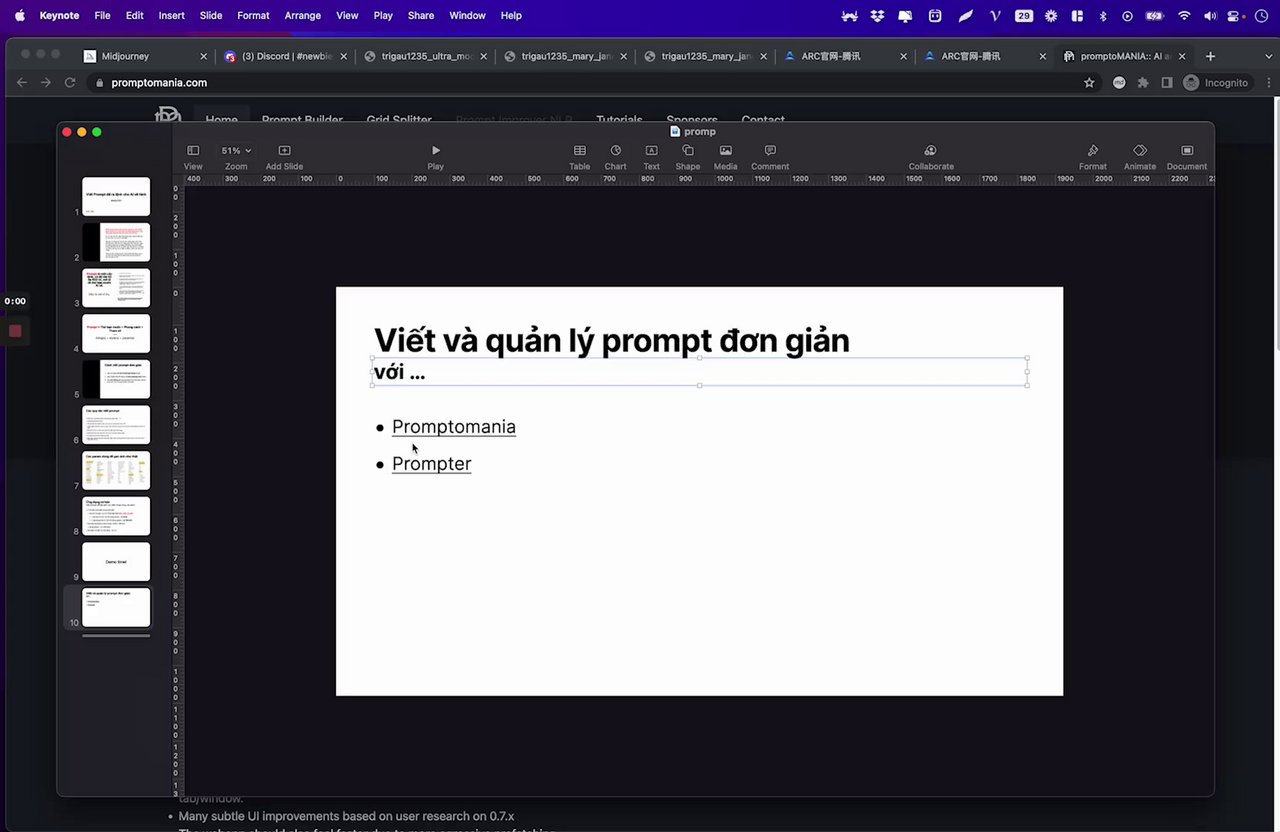This screenshot has width=1280, height=832.
Task: Show the Format inspector
Action: click(x=1093, y=157)
